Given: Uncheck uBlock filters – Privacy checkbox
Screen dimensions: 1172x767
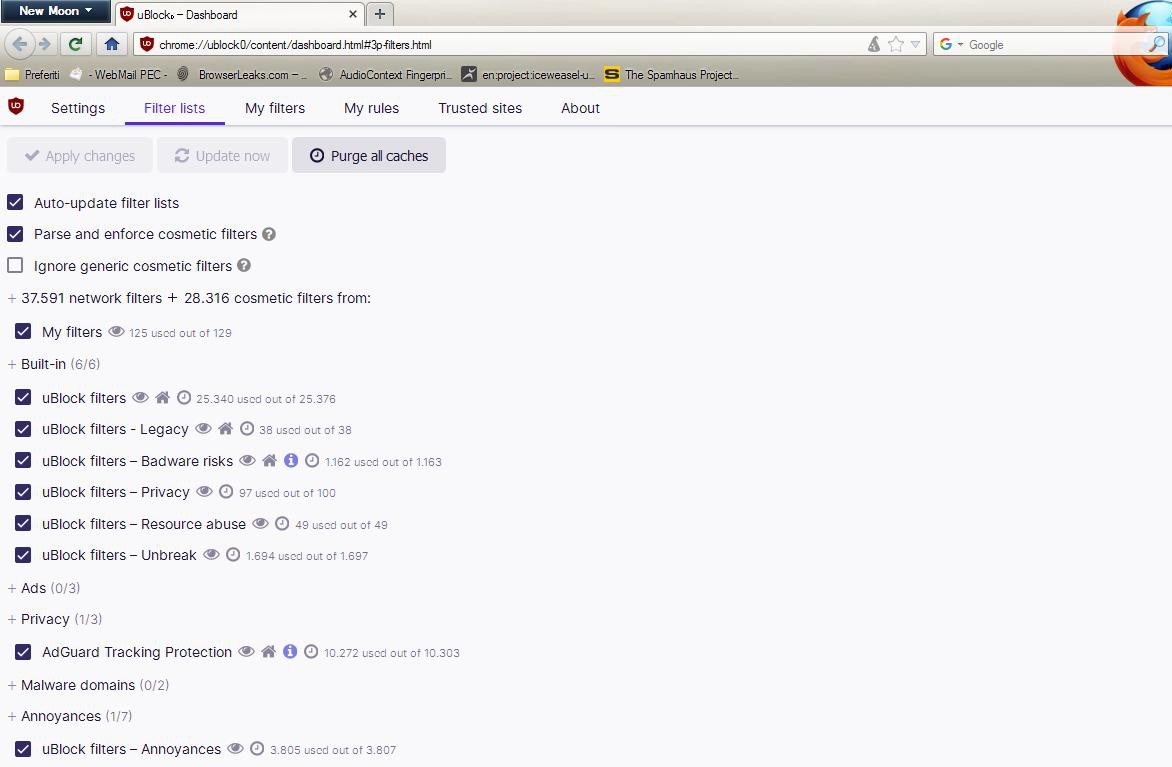Looking at the screenshot, I should 23,491.
